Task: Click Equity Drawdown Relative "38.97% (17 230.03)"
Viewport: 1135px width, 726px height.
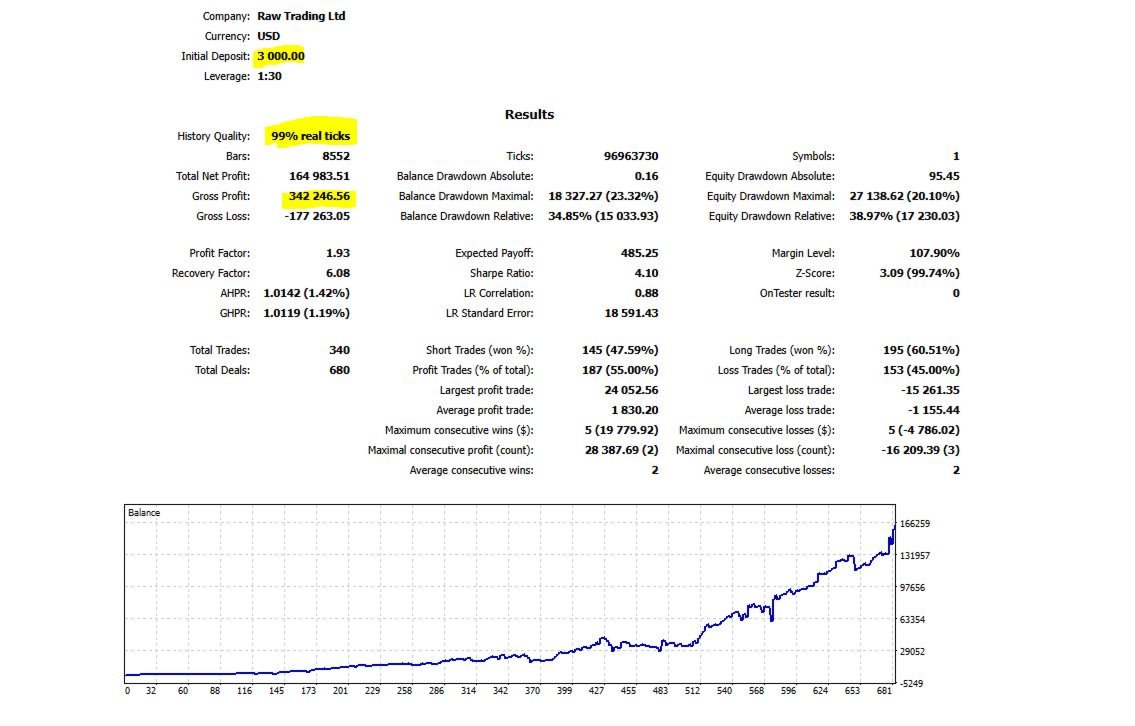Action: click(x=904, y=216)
